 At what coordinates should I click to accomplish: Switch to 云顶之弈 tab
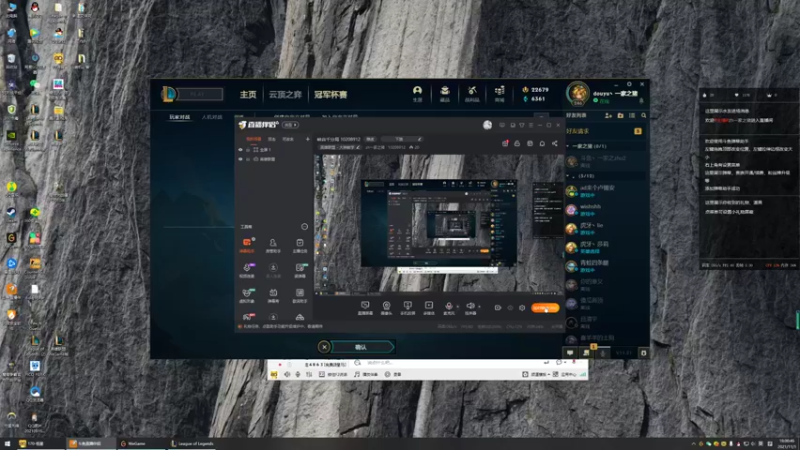pyautogui.click(x=285, y=94)
